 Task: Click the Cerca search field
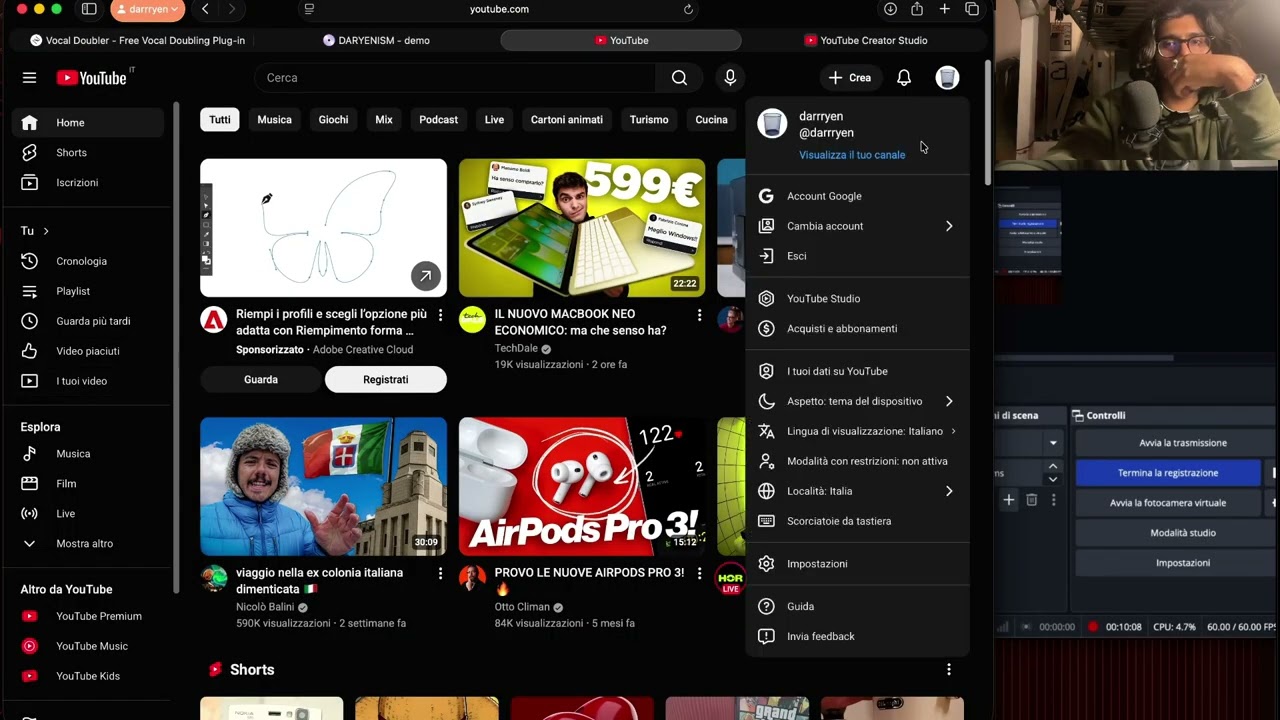click(x=455, y=78)
